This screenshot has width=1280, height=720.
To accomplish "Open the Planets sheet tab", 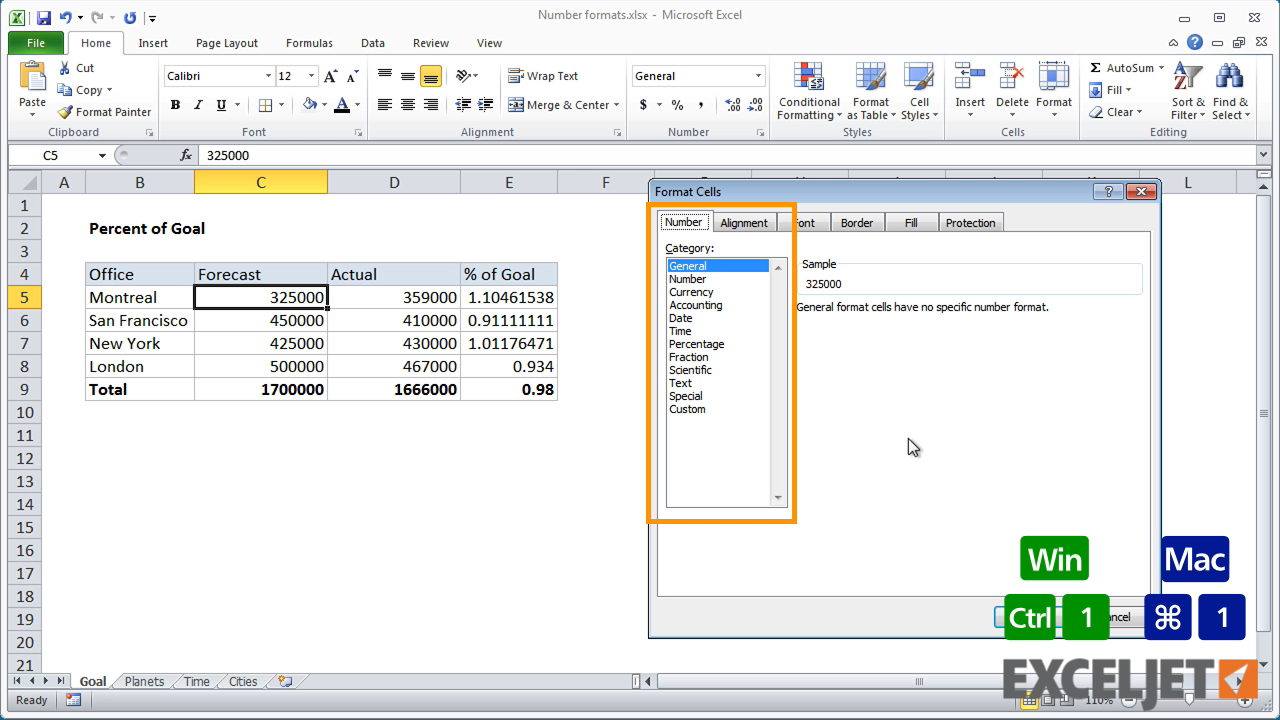I will click(x=144, y=682).
